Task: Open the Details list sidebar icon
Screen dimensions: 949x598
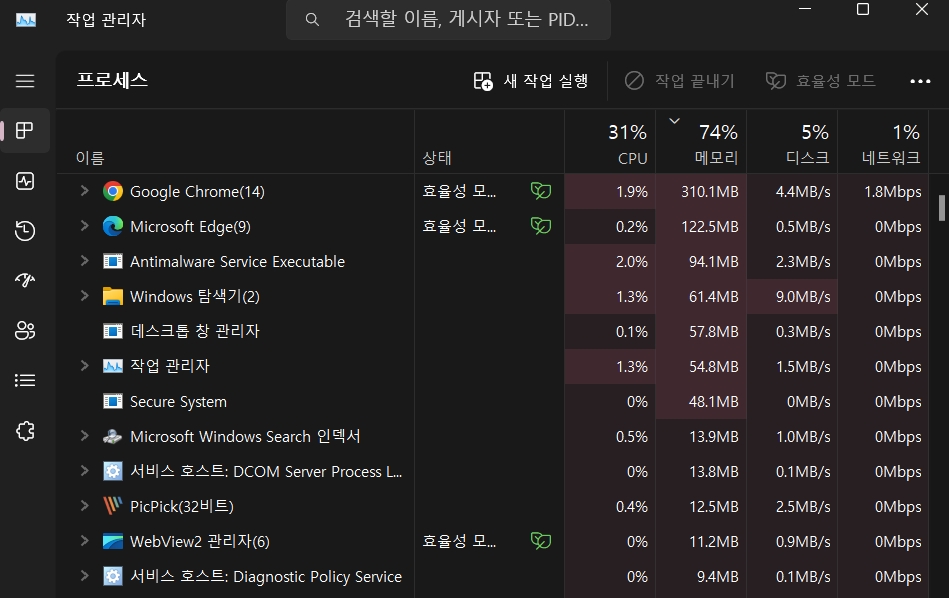Action: click(x=25, y=380)
